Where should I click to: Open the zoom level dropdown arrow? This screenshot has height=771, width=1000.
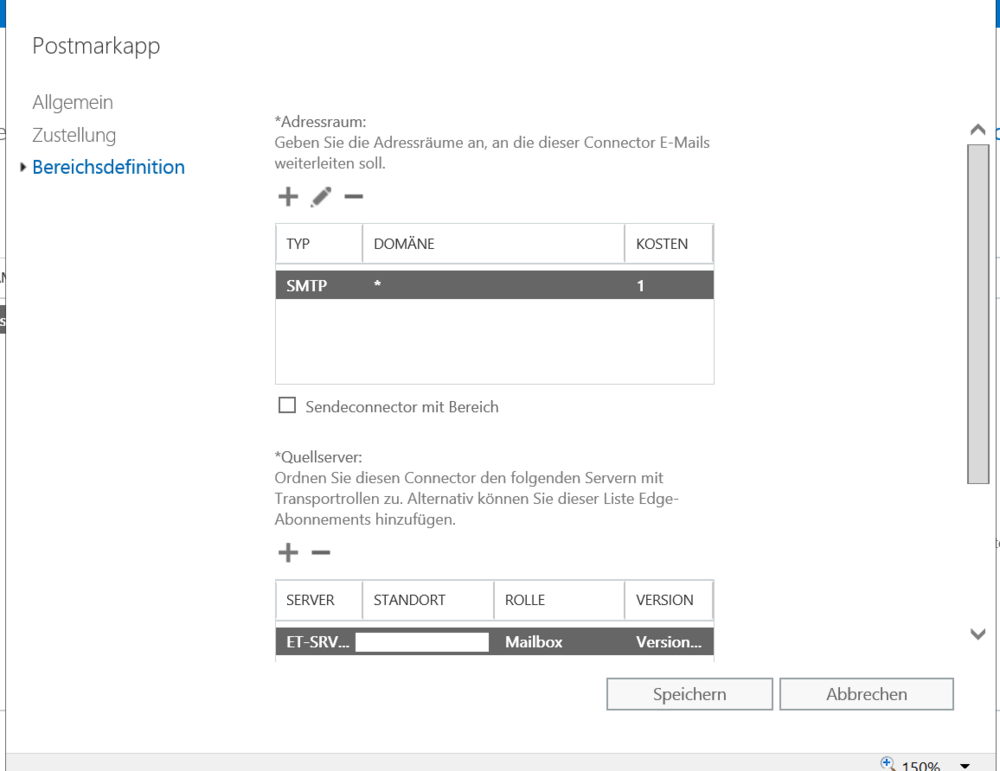(965, 766)
